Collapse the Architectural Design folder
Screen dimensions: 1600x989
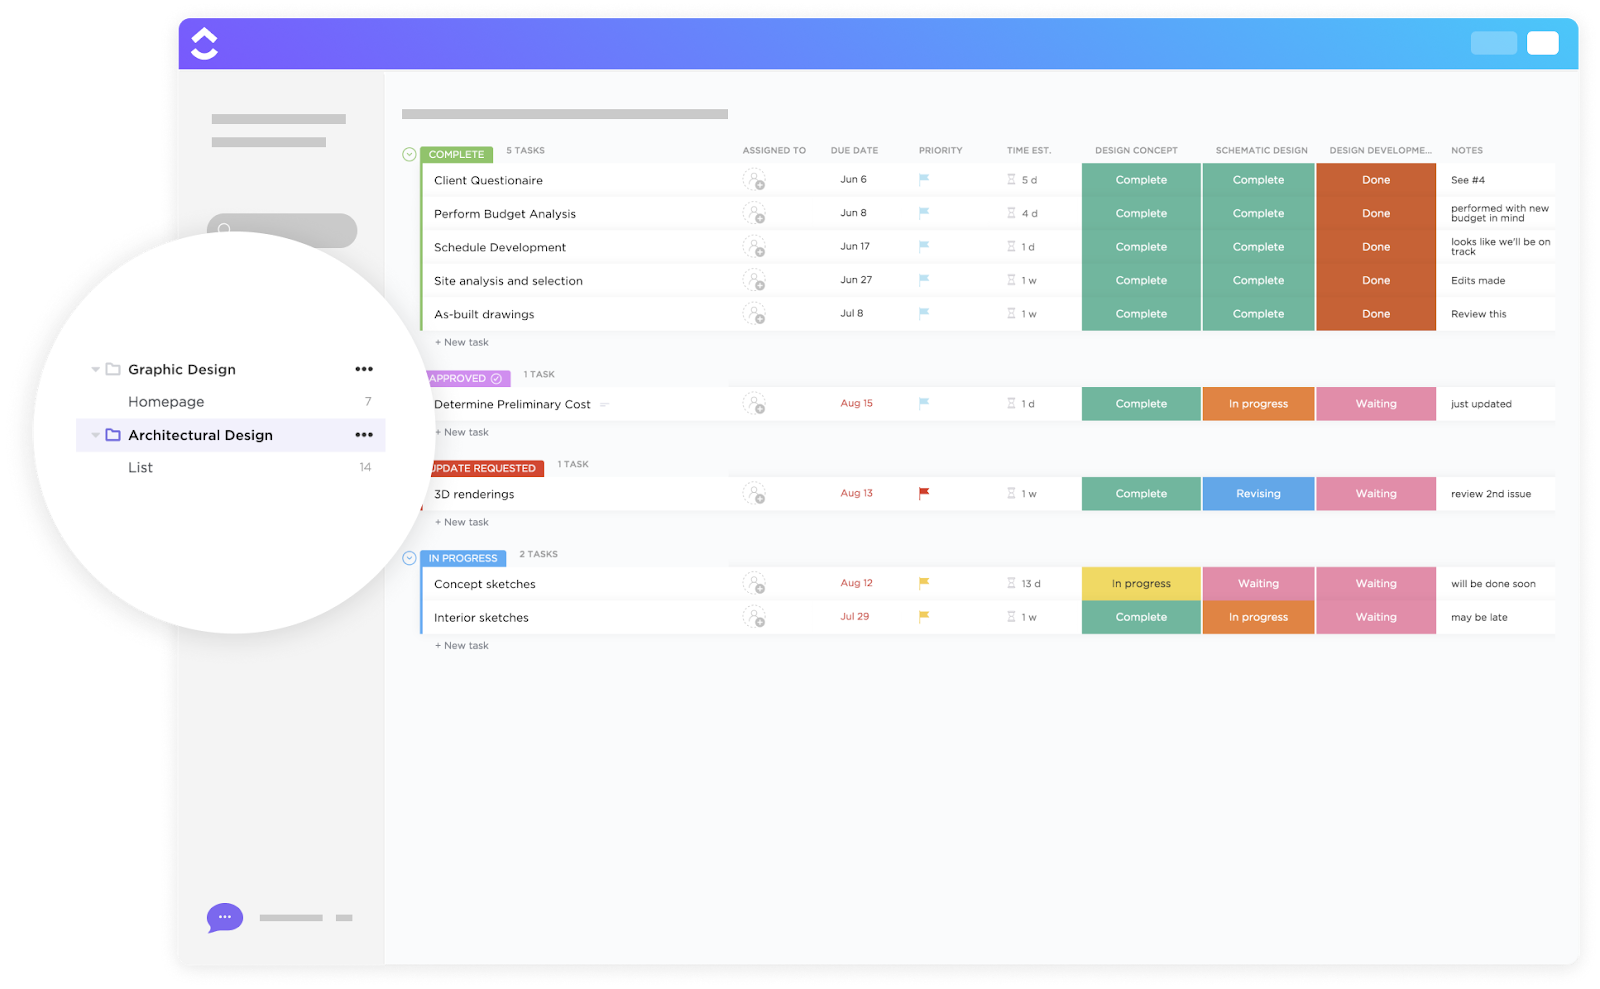(94, 435)
